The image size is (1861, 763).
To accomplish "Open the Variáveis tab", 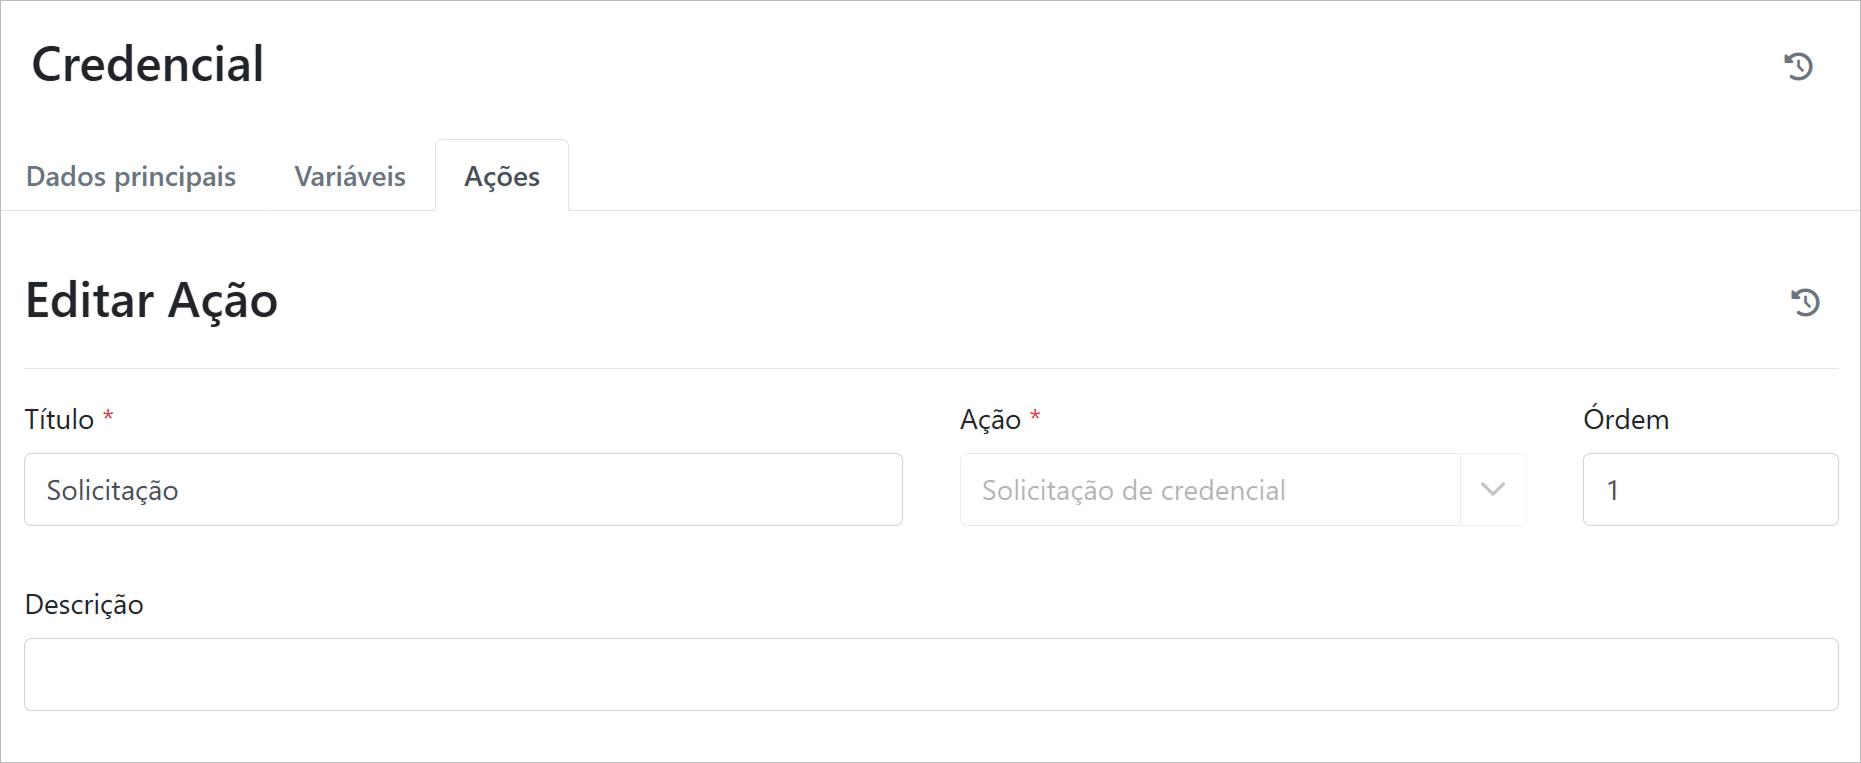I will pyautogui.click(x=350, y=177).
